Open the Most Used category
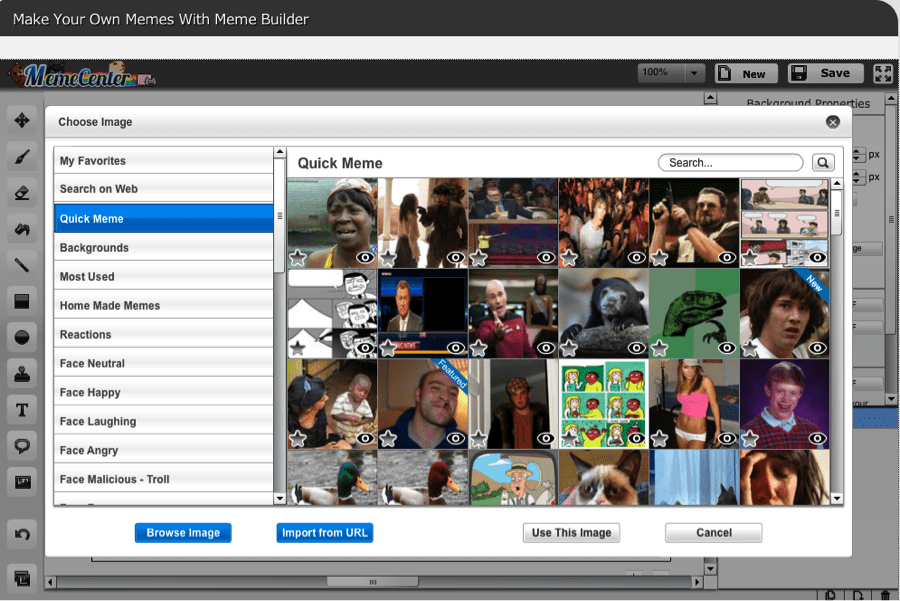The height and width of the screenshot is (601, 900). (x=164, y=277)
